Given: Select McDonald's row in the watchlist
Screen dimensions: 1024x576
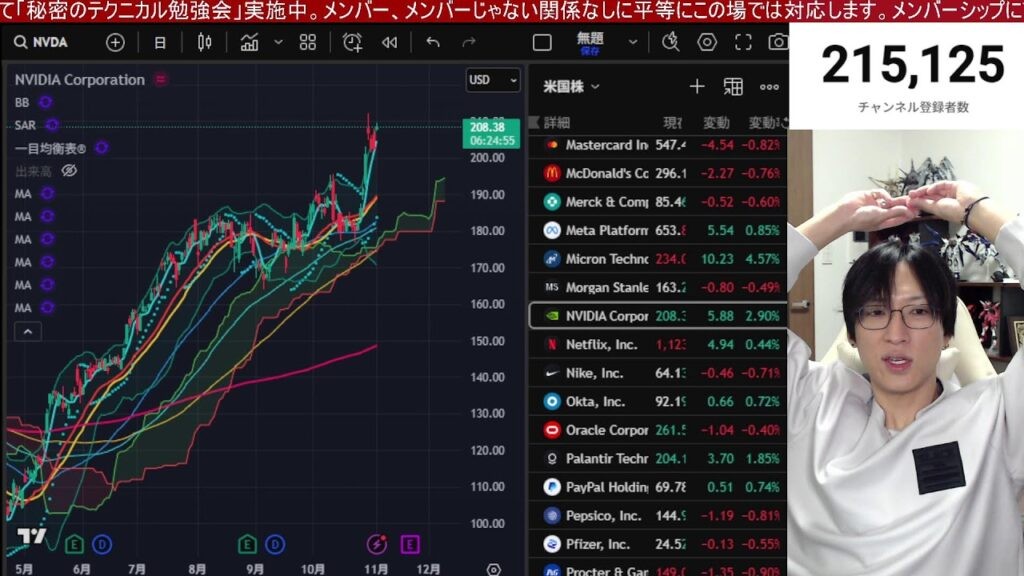Looking at the screenshot, I should [658, 173].
